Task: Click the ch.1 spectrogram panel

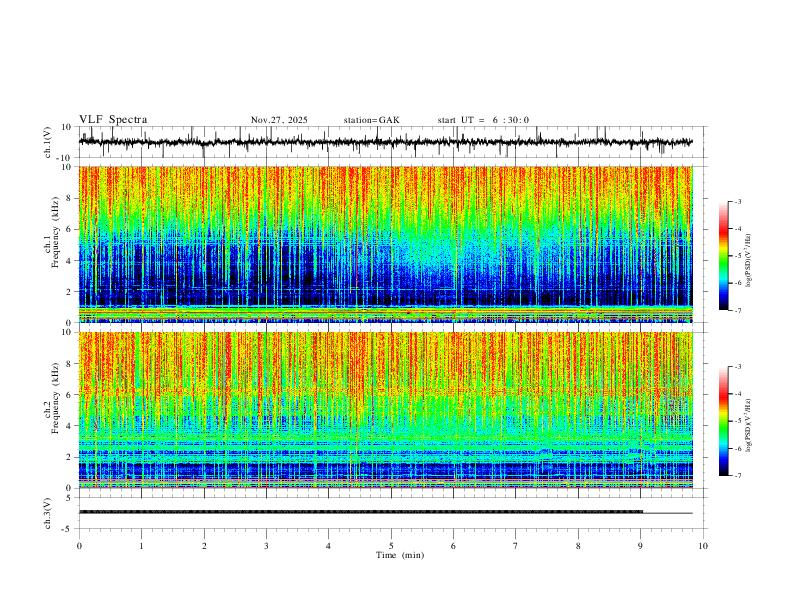Action: pyautogui.click(x=386, y=244)
